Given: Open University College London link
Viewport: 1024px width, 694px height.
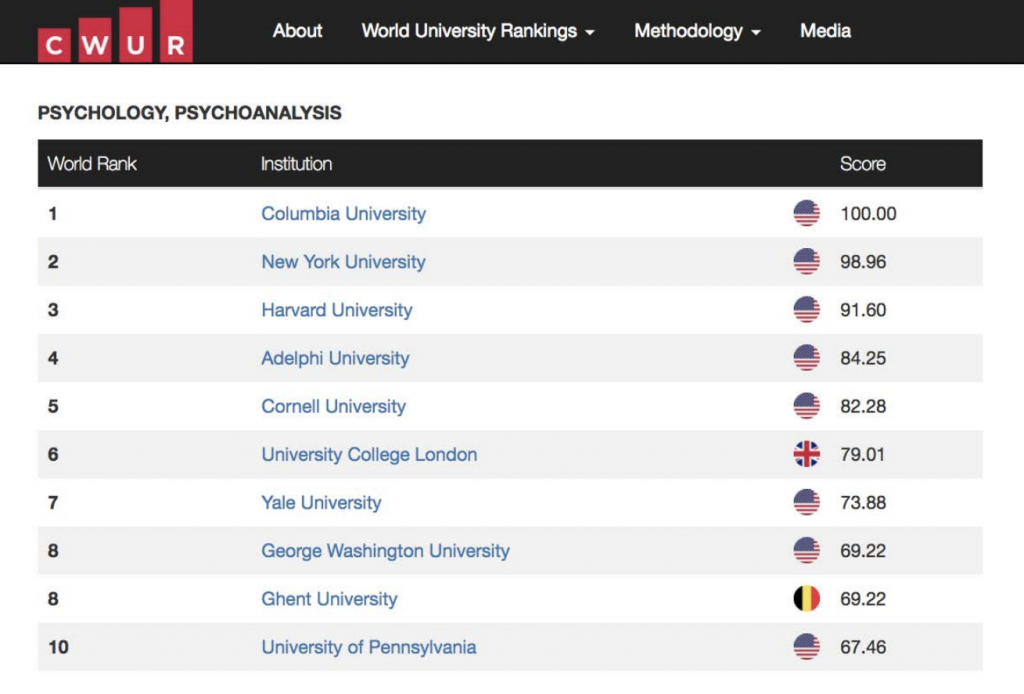Looking at the screenshot, I should tap(369, 454).
